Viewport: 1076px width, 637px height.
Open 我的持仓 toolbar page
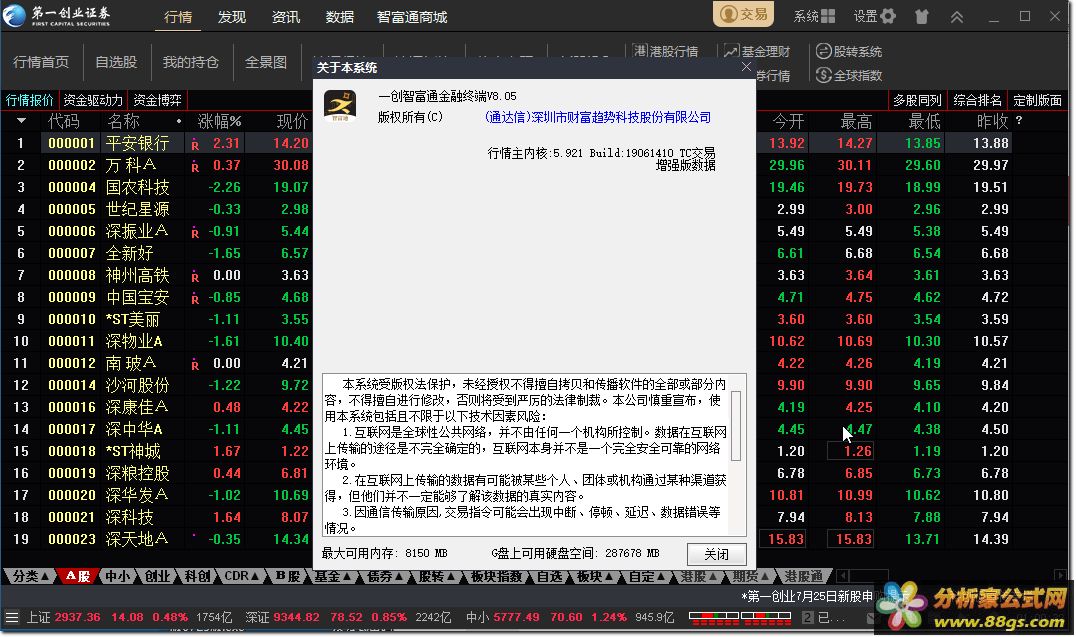coord(191,62)
